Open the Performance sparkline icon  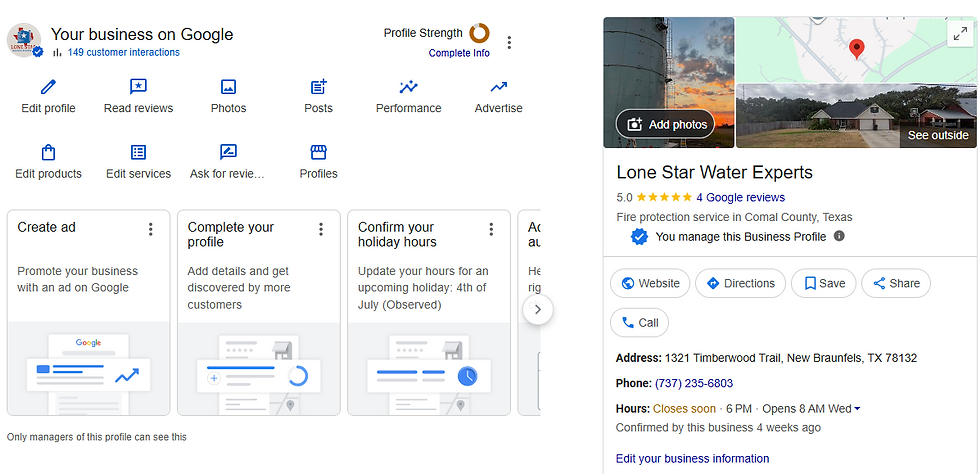409,86
